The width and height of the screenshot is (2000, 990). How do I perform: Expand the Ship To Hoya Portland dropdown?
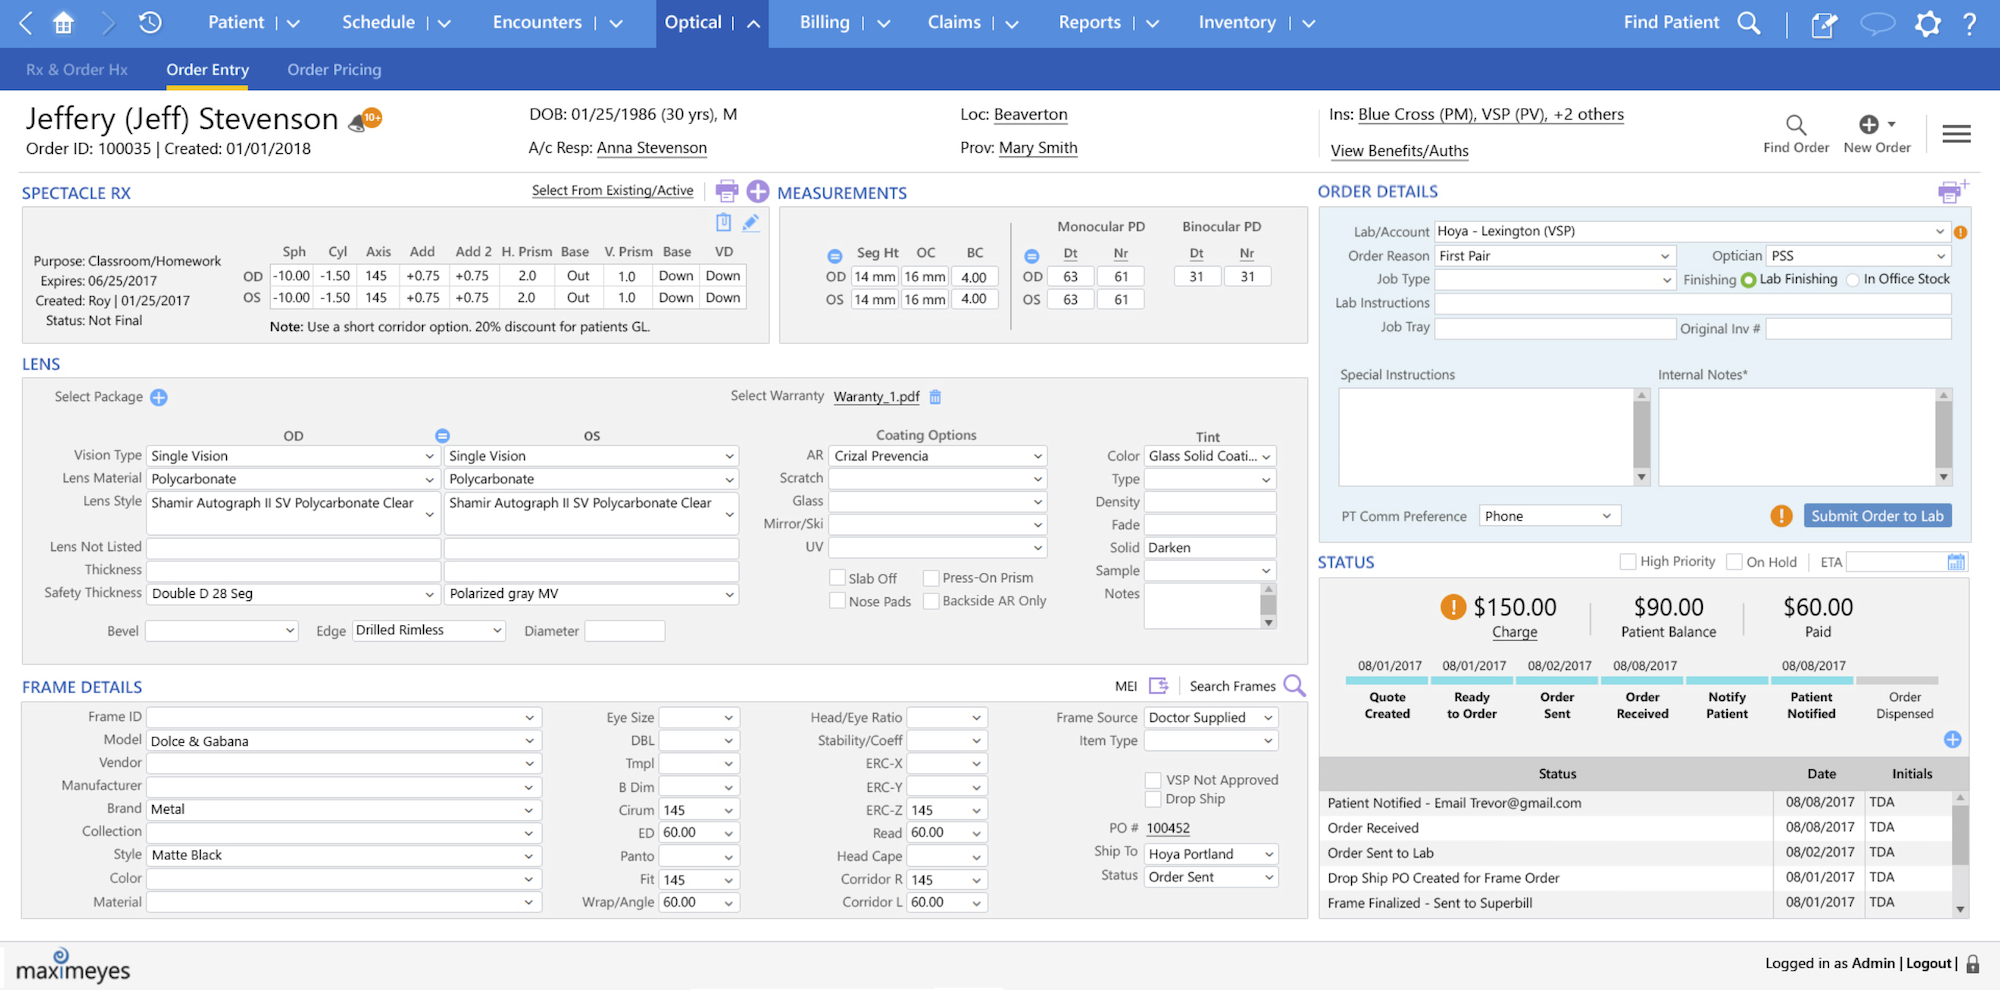(1211, 854)
